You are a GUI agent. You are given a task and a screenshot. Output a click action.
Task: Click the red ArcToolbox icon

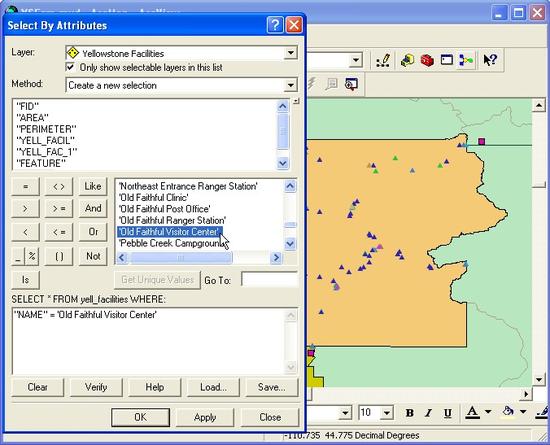pos(427,60)
